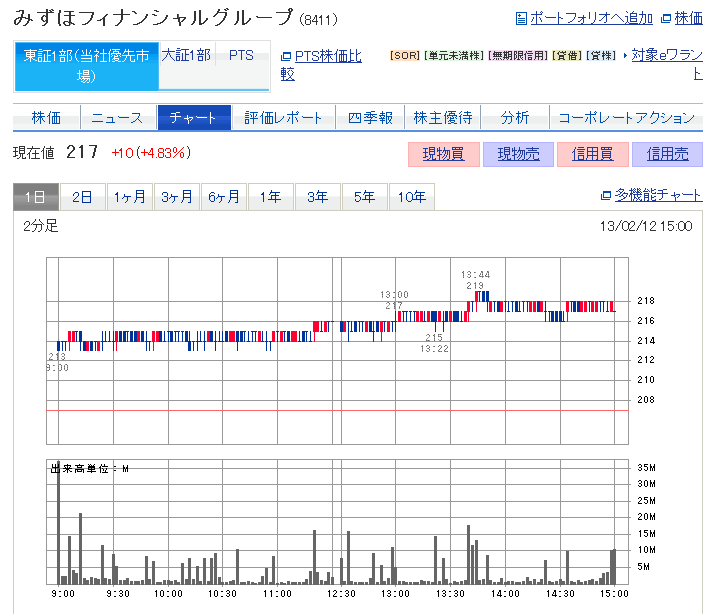Viewport: 713px width, 614px height.
Task: Select the 東証1部 market tab
Action: pos(86,65)
